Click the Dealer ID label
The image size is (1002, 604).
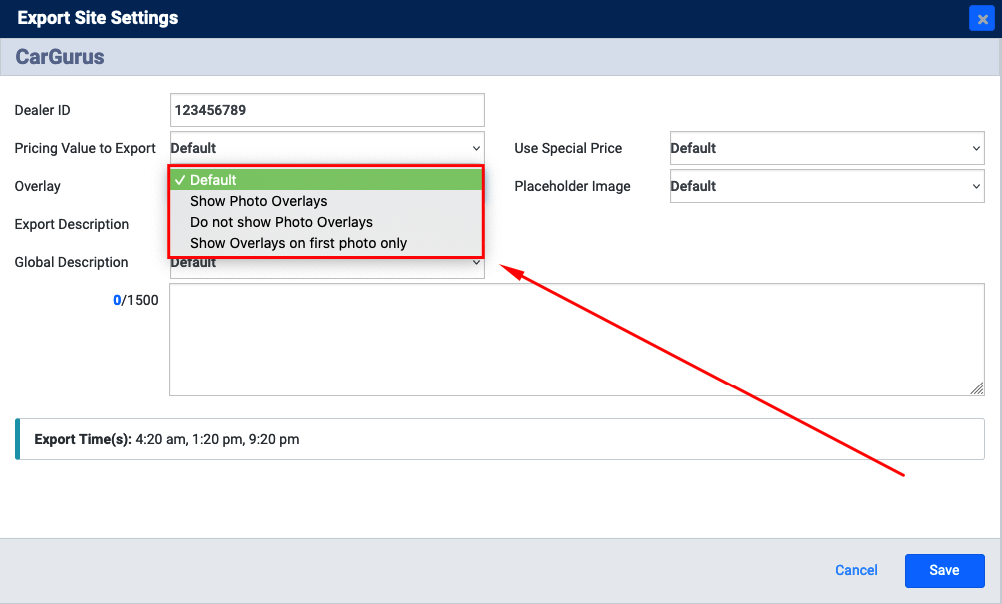pyautogui.click(x=42, y=110)
